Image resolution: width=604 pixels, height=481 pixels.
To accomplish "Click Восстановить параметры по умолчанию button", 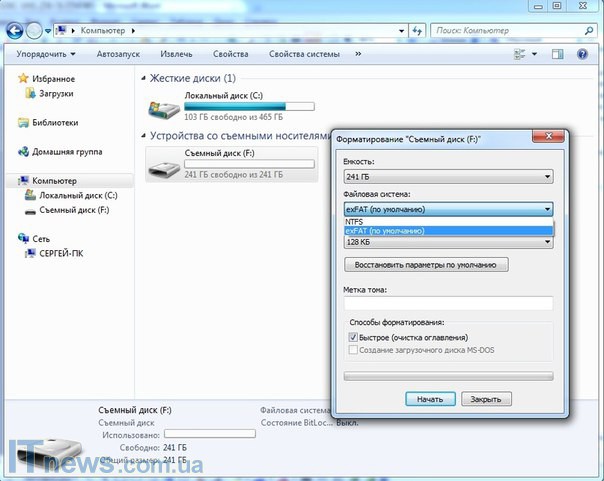I will pyautogui.click(x=426, y=265).
